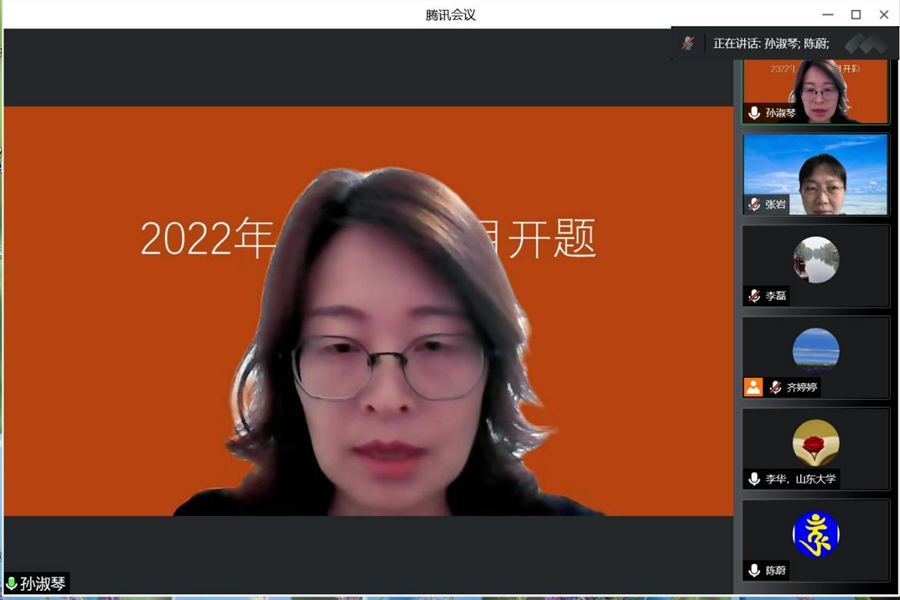Screen dimensions: 900x600
Task: Click the green mic icon at bottom-left 孙淑琴 label
Action: (11, 583)
